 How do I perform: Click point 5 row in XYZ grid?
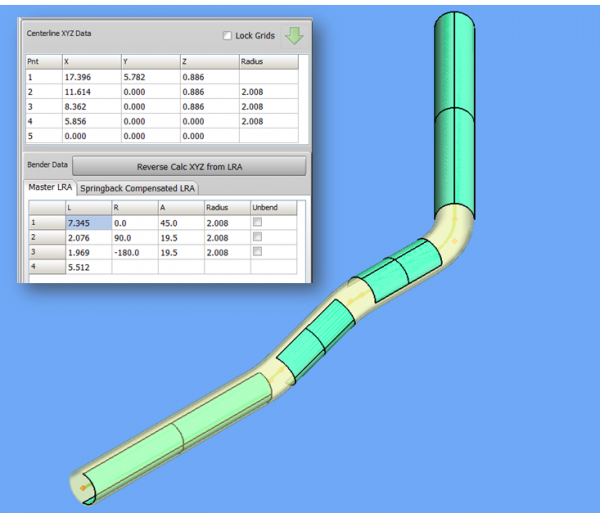(162, 136)
